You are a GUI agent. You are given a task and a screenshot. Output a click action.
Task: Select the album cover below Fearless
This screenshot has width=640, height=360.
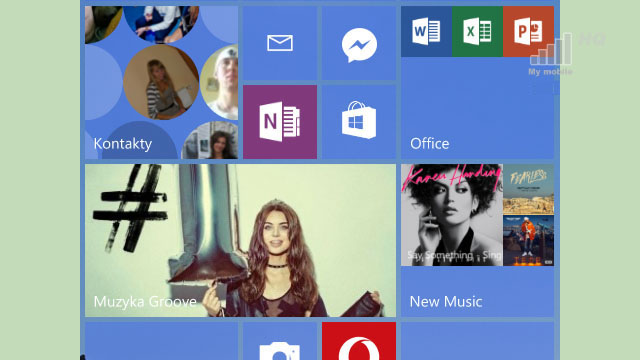click(x=529, y=241)
